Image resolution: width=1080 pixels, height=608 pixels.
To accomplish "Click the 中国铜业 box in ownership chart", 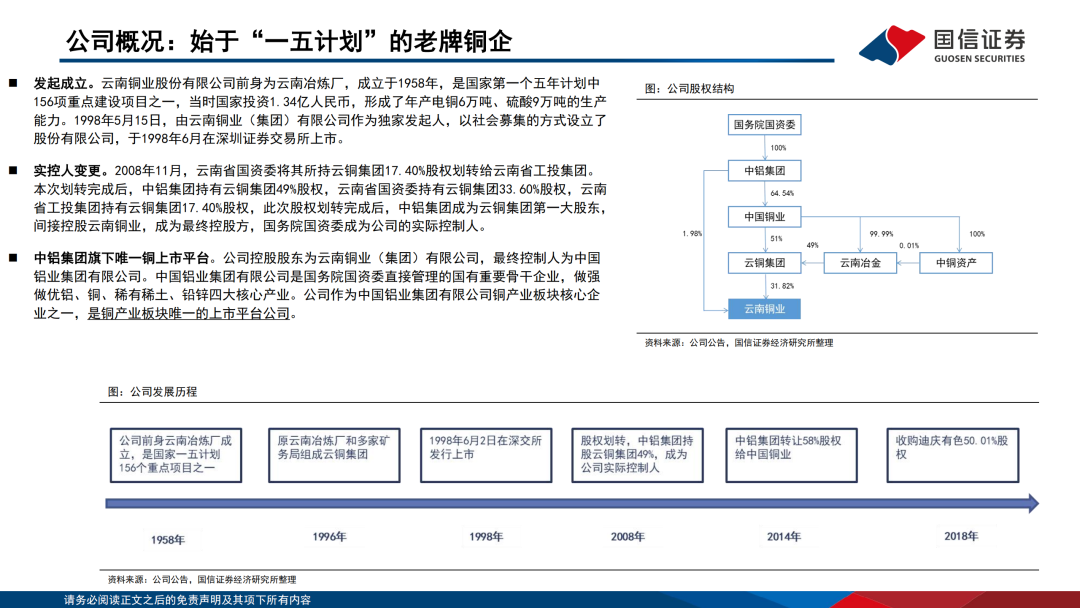I will click(x=765, y=217).
